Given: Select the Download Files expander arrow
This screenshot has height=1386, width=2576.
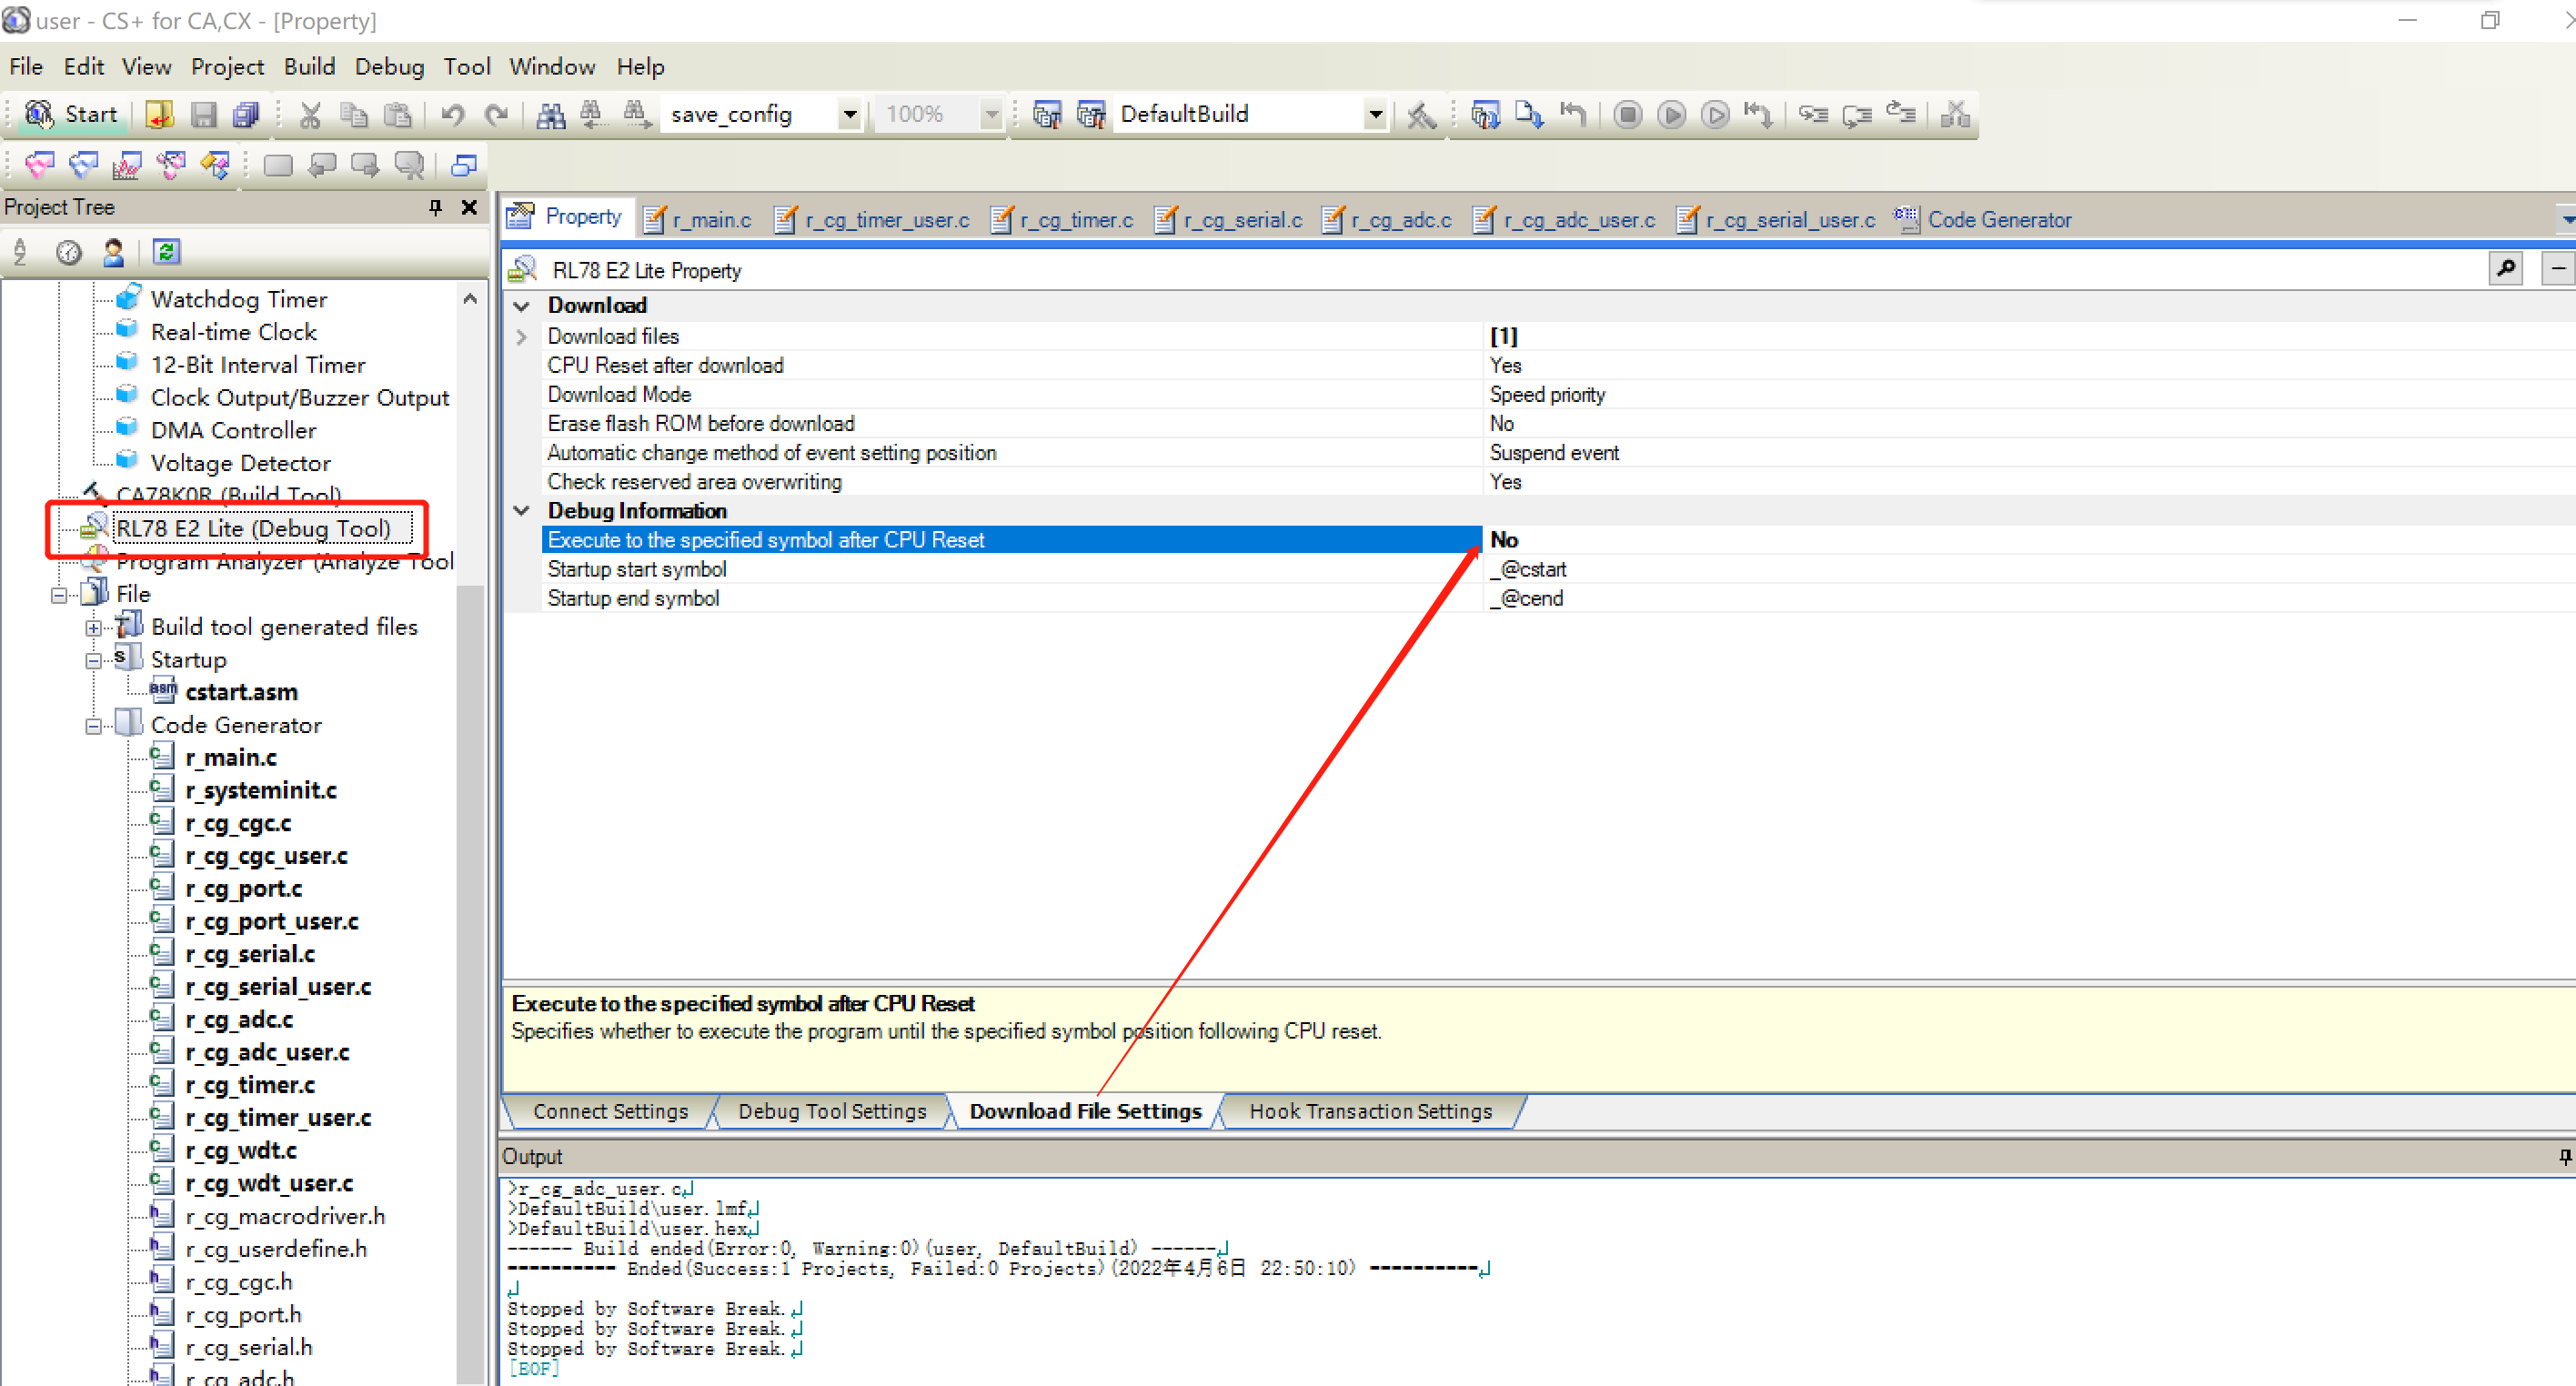Looking at the screenshot, I should pos(524,336).
